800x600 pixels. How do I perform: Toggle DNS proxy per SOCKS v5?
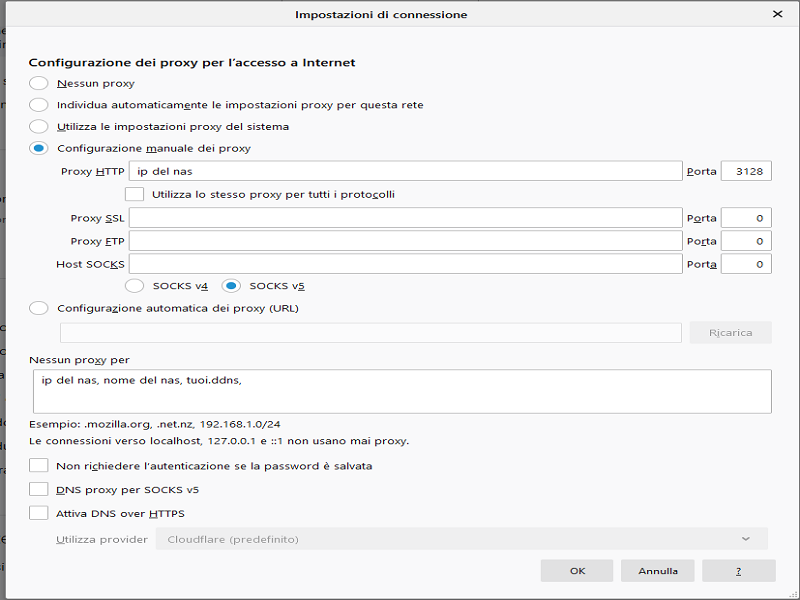pyautogui.click(x=39, y=490)
